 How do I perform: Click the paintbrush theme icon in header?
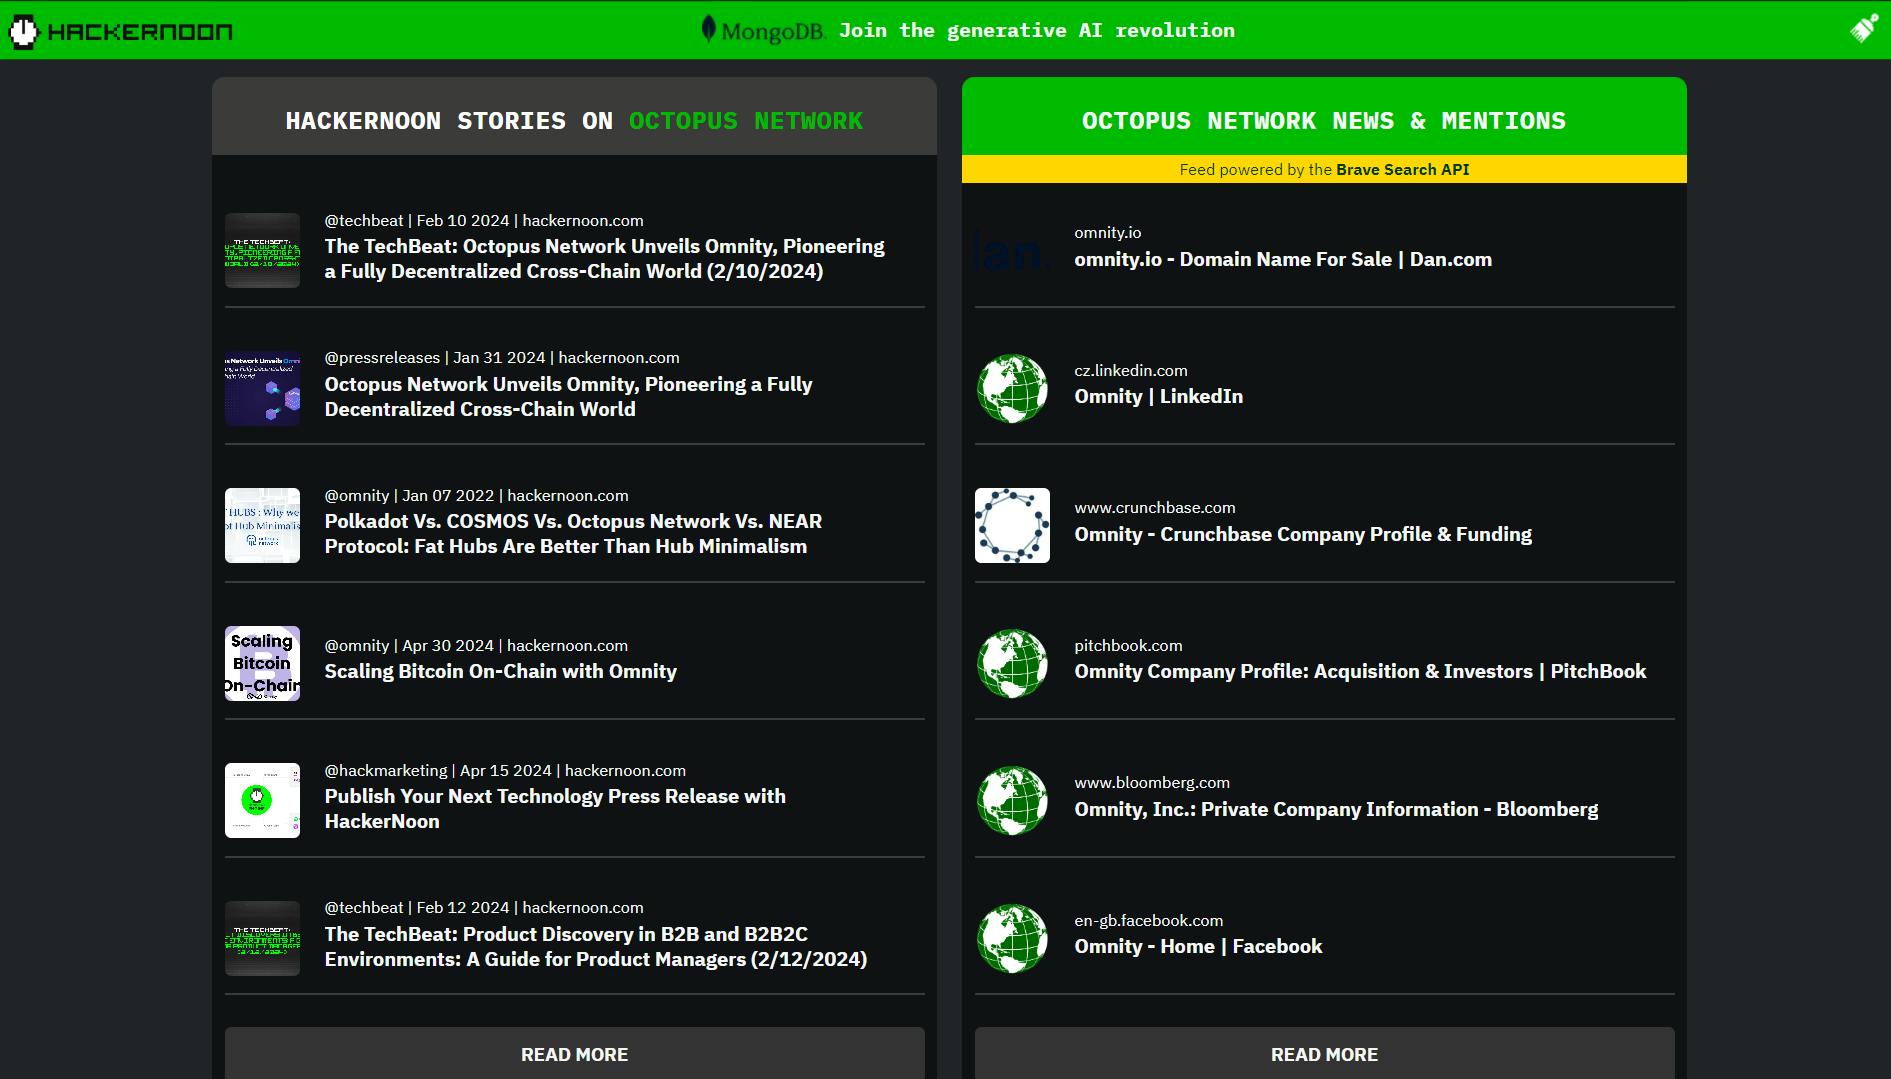point(1863,29)
